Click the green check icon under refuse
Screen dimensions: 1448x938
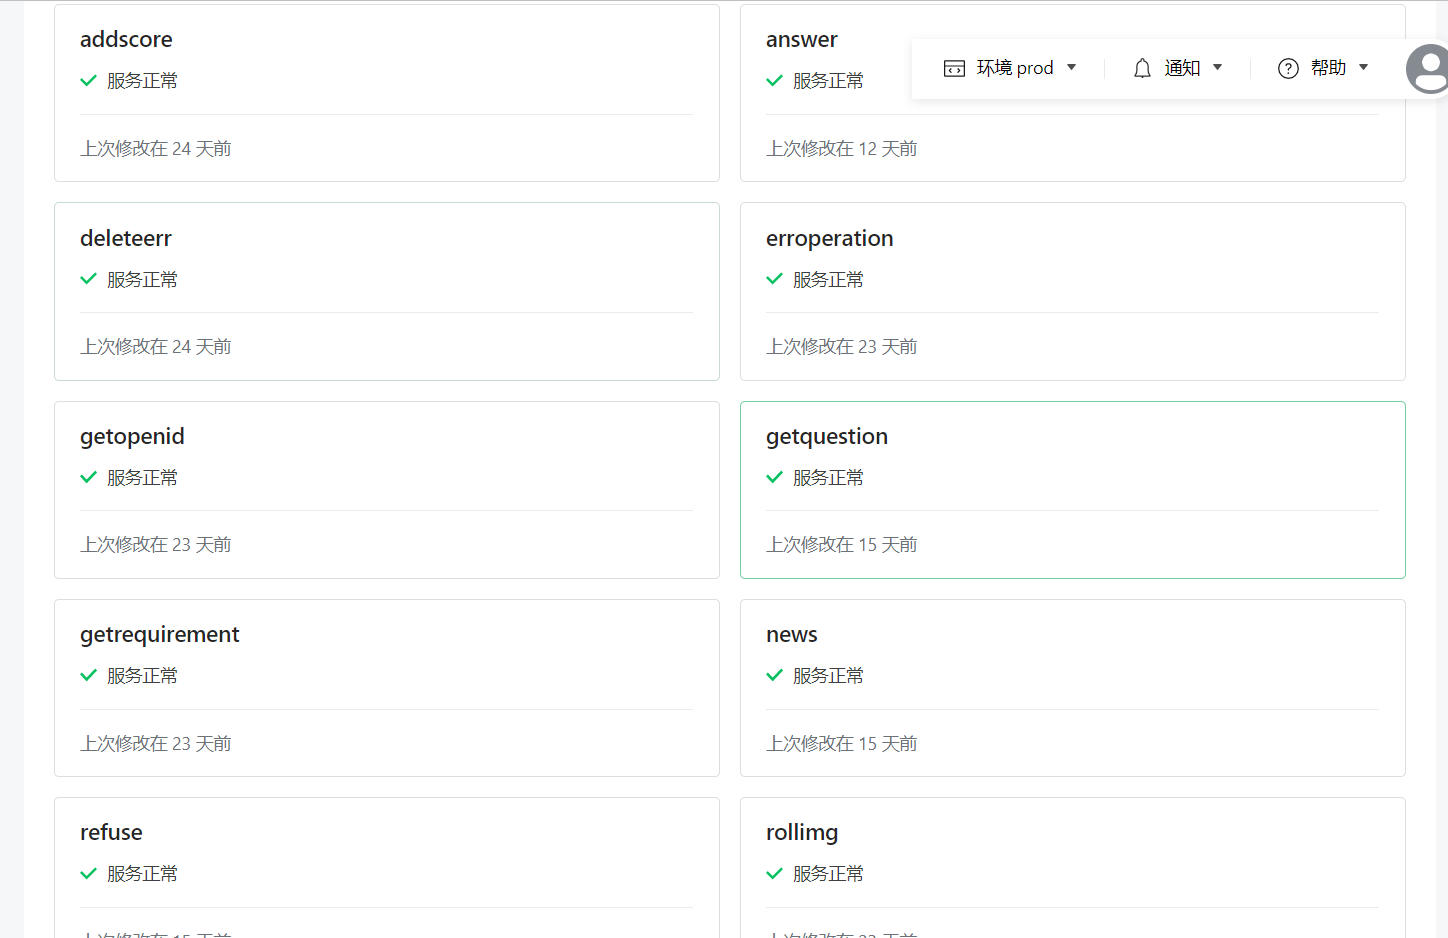pos(88,873)
